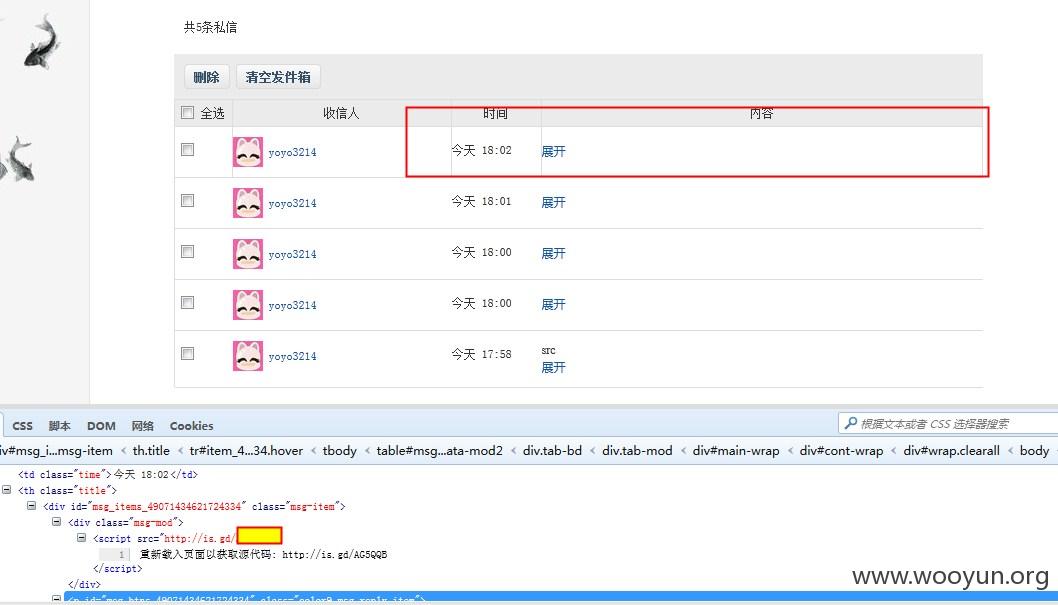1058x605 pixels.
Task: Open yoyo3214 name link in second 18:00 row
Action: point(292,306)
